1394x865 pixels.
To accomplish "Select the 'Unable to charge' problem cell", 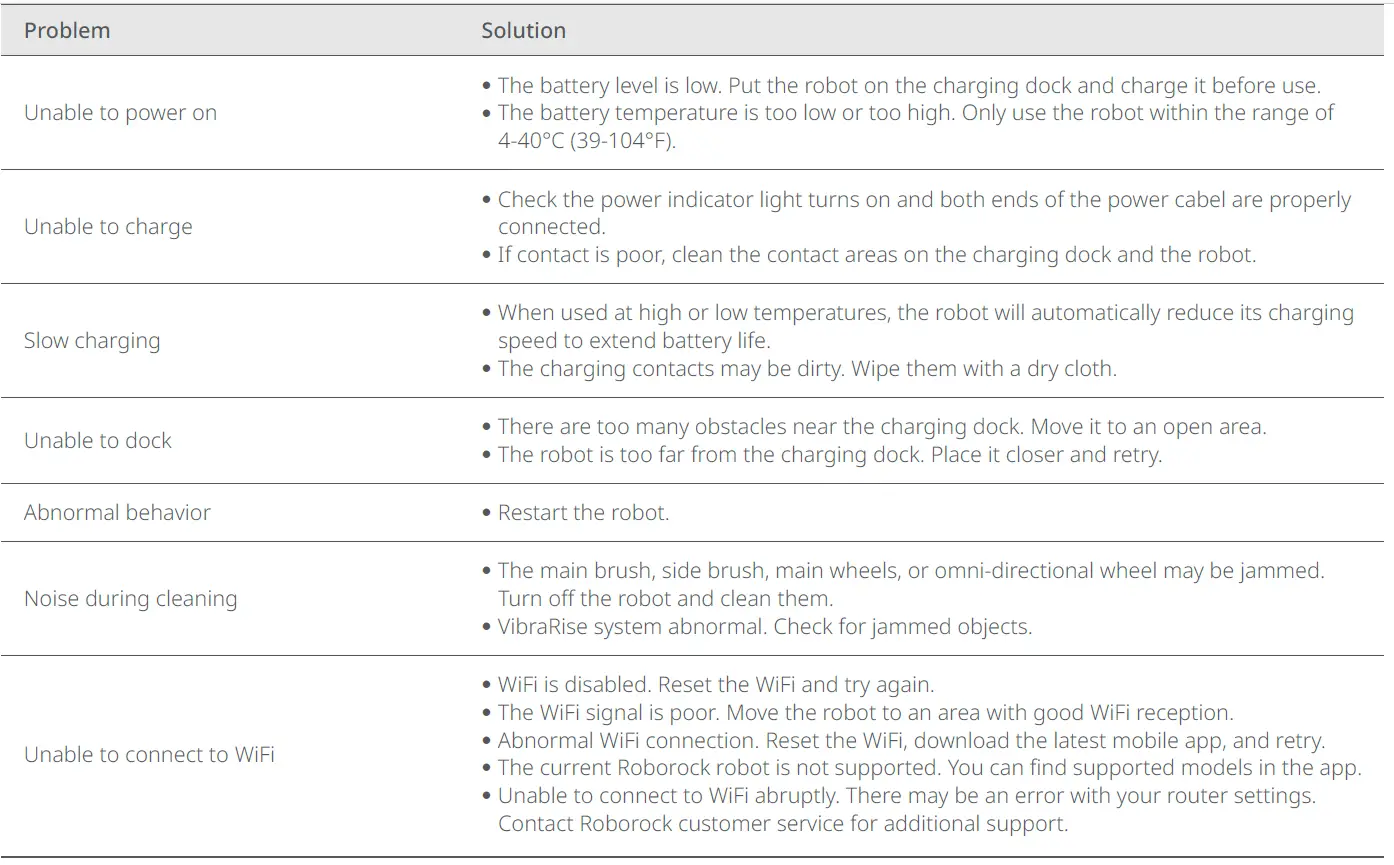I will (108, 227).
